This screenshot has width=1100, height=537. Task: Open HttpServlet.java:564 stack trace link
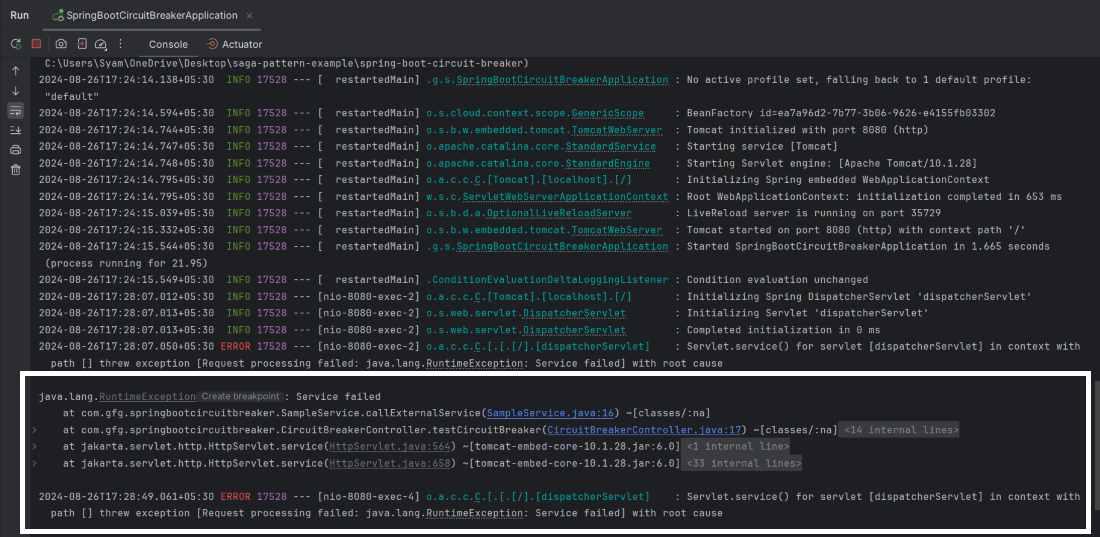point(390,446)
